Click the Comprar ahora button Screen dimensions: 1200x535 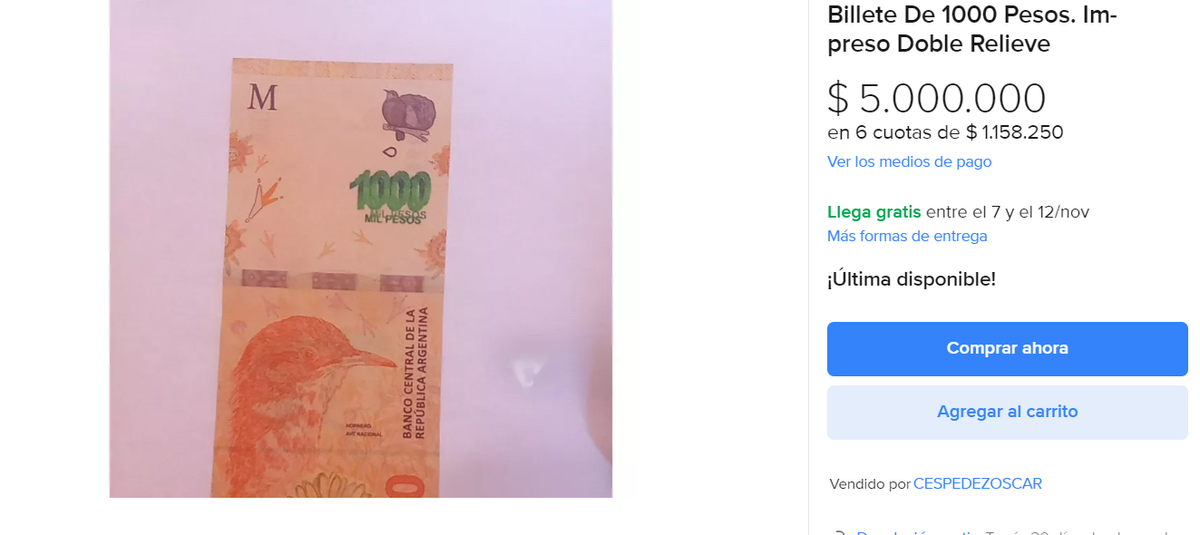[x=1007, y=349]
